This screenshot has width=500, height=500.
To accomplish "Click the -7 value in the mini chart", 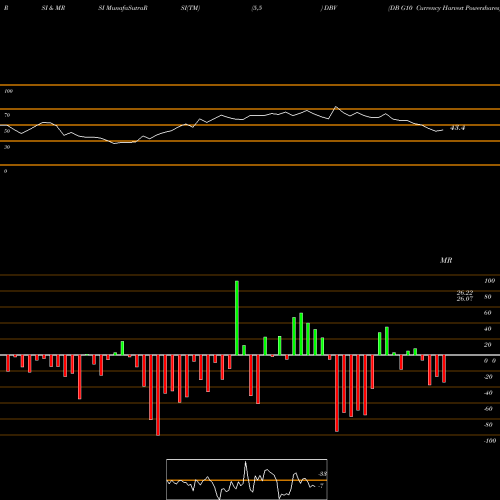I will 321,486.
